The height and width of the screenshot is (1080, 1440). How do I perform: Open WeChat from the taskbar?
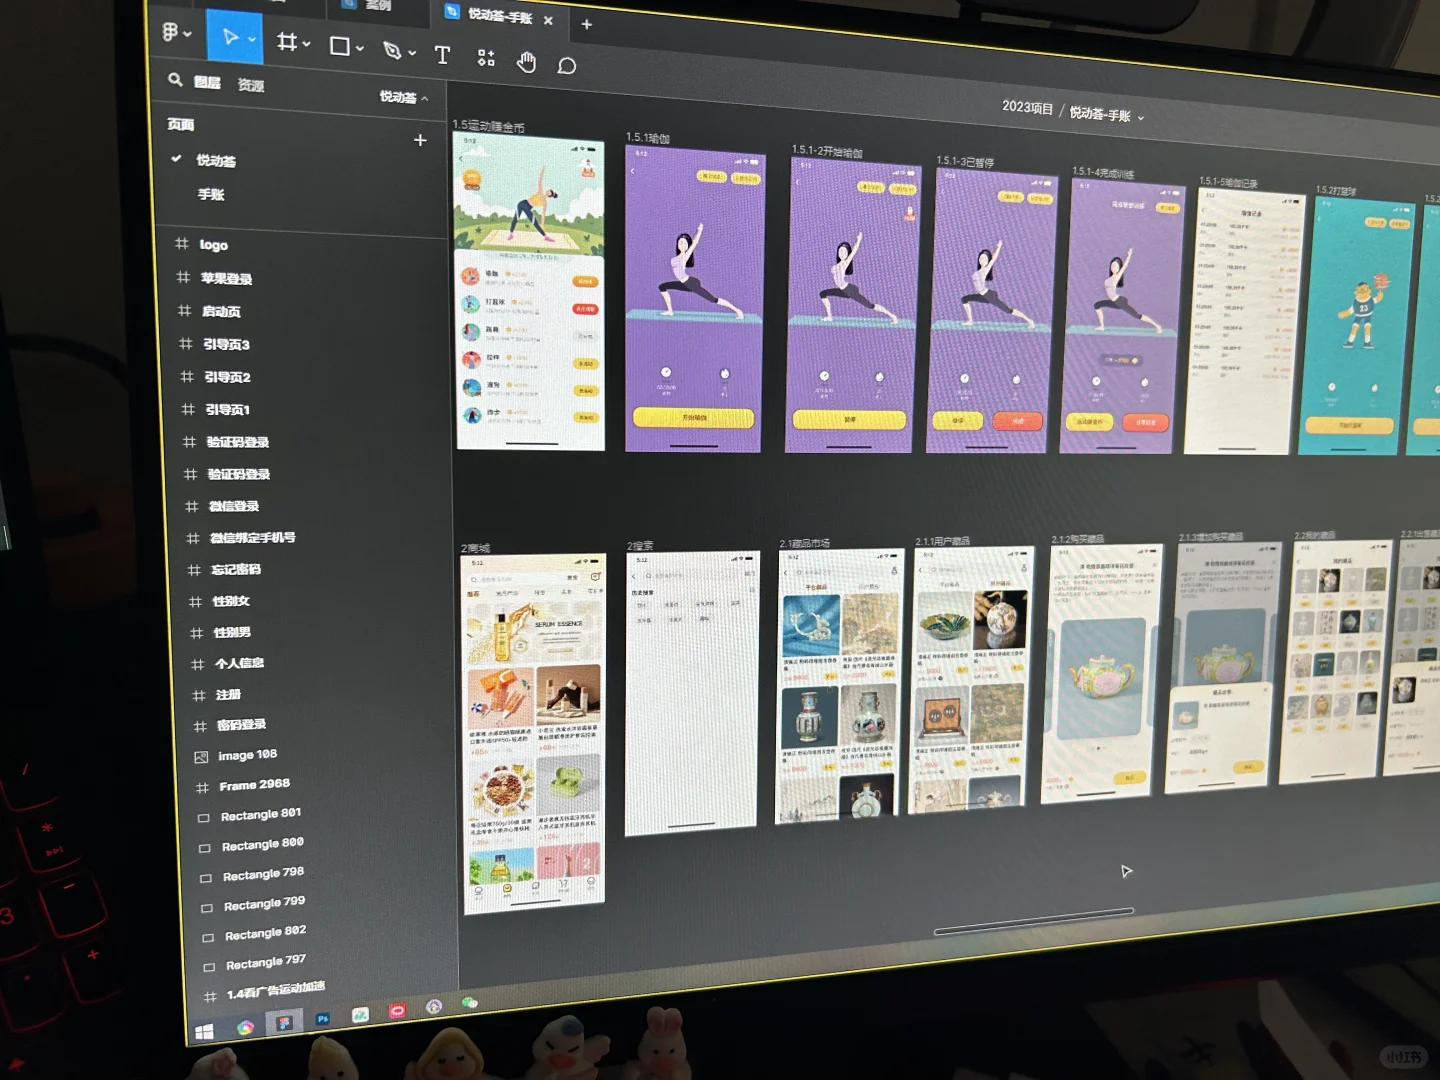(470, 1002)
